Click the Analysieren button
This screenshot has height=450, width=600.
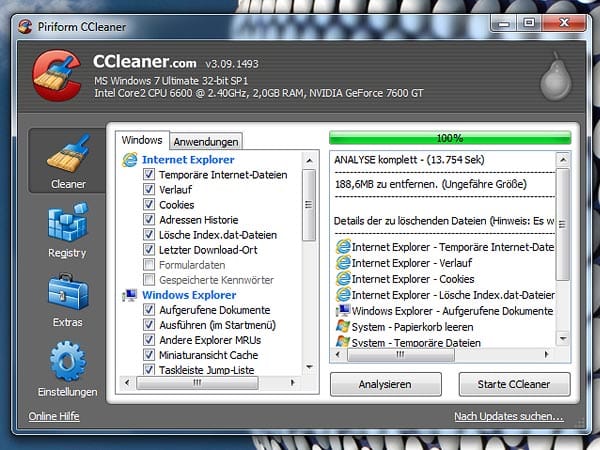pyautogui.click(x=386, y=384)
